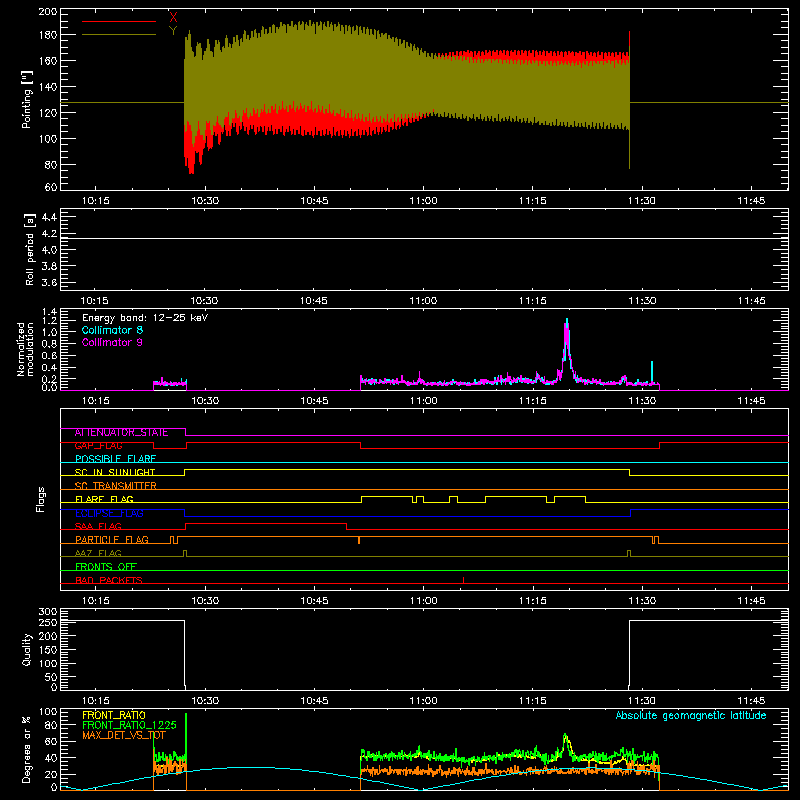Click the red pointing spike near 11:28
This screenshot has height=800, width=800.
(630, 40)
